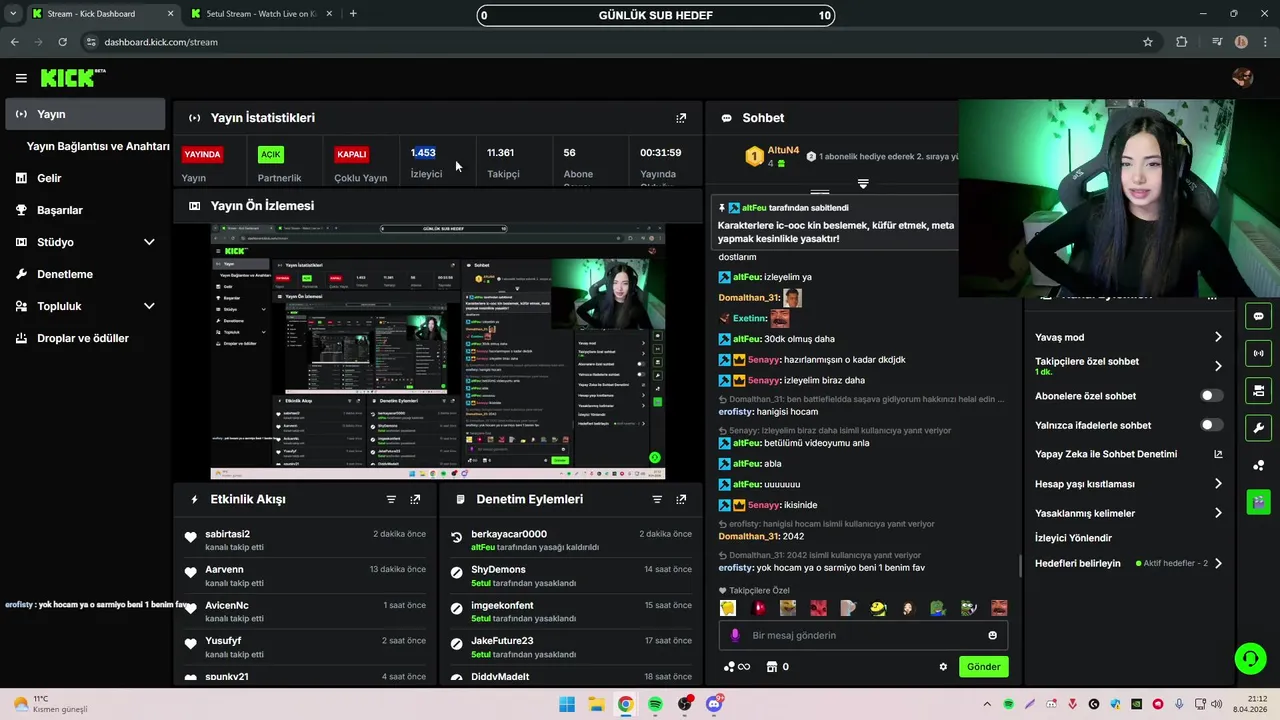Viewport: 1280px width, 720px height.
Task: Open the wrench tools icon in the right bar
Action: point(1258,428)
